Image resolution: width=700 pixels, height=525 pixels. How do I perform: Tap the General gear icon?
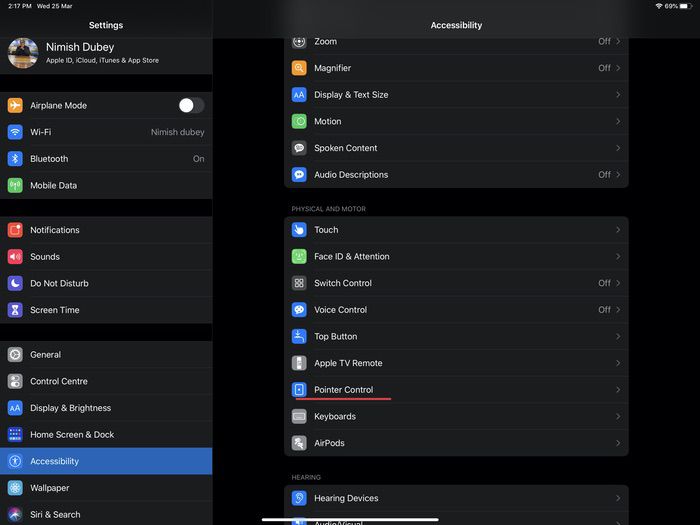click(15, 354)
